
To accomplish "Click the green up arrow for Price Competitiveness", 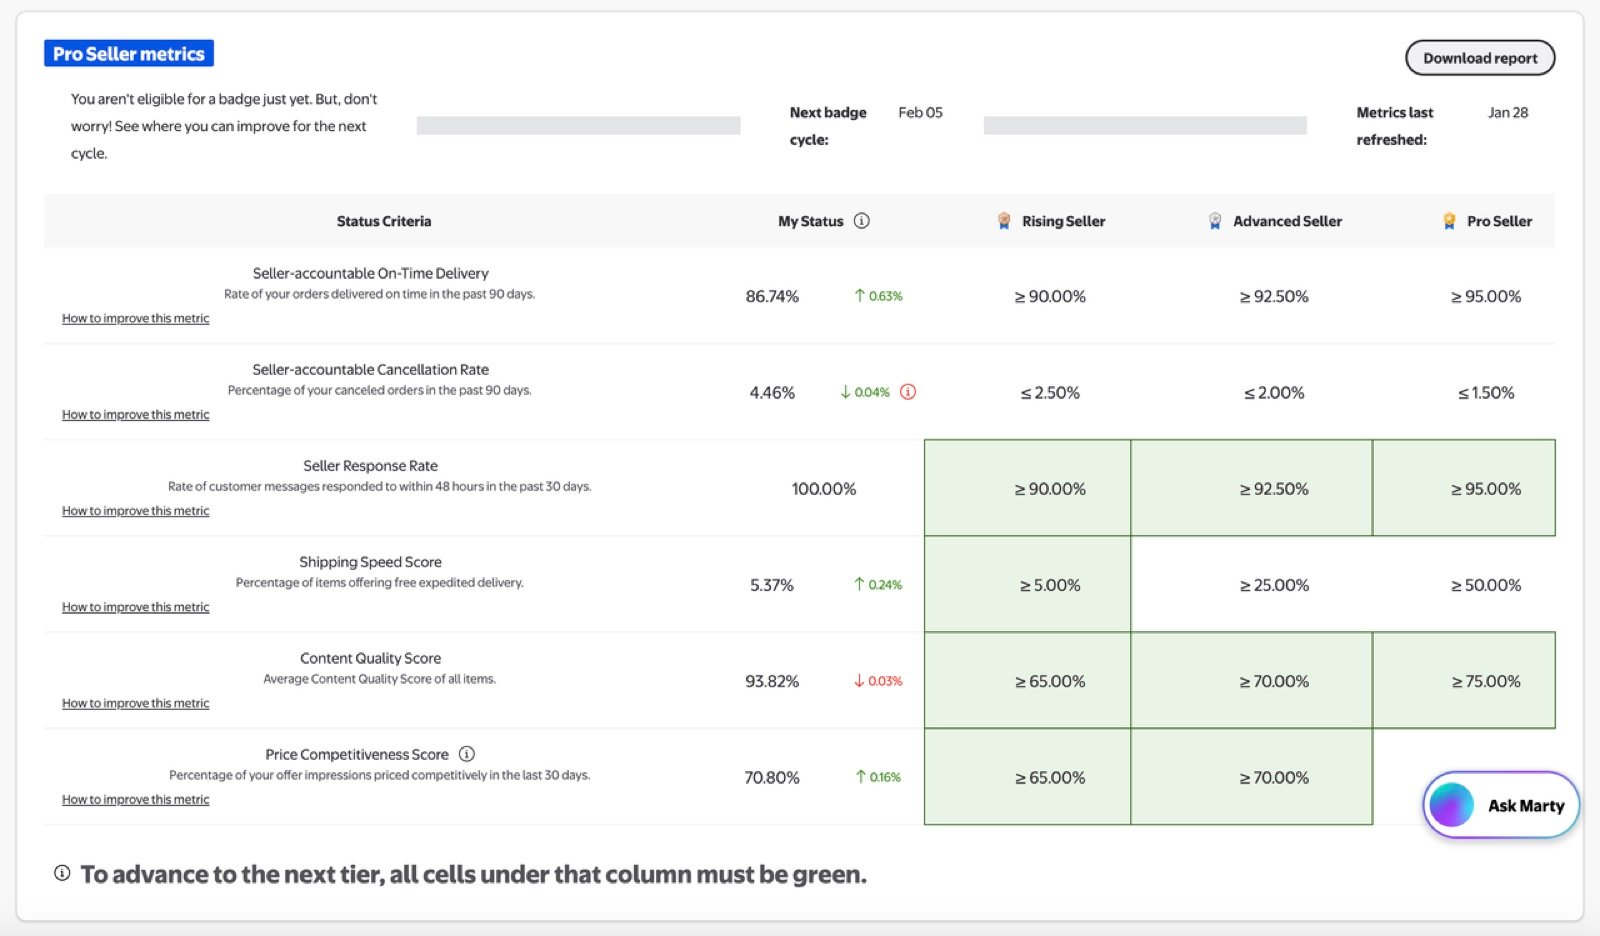I will [860, 777].
